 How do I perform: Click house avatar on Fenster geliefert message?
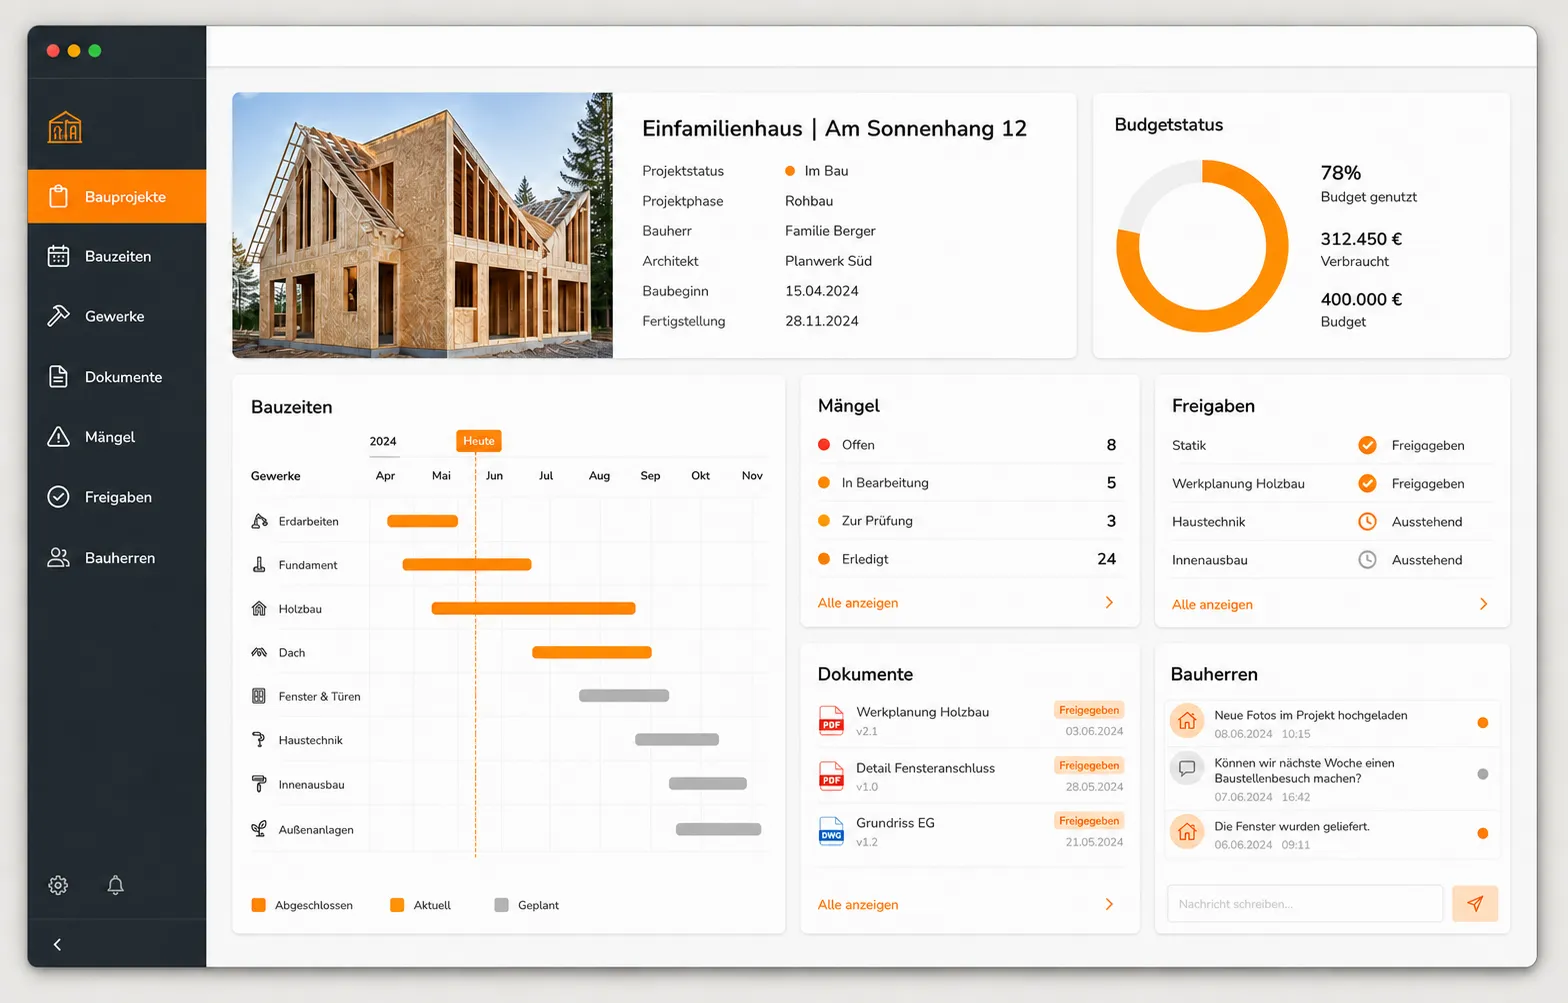[1187, 832]
